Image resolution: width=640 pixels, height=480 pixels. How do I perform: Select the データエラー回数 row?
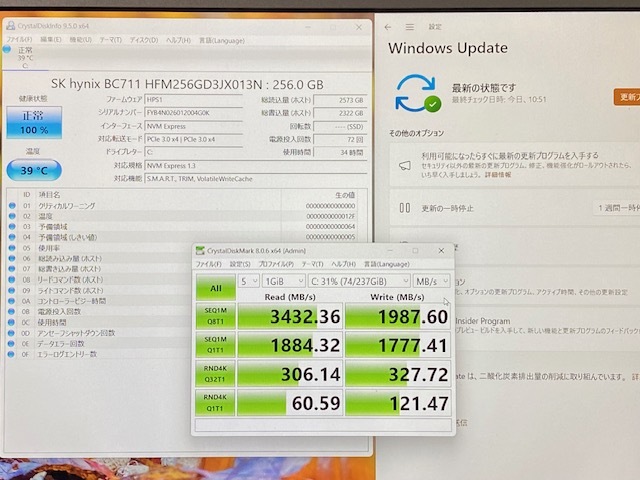pyautogui.click(x=100, y=344)
